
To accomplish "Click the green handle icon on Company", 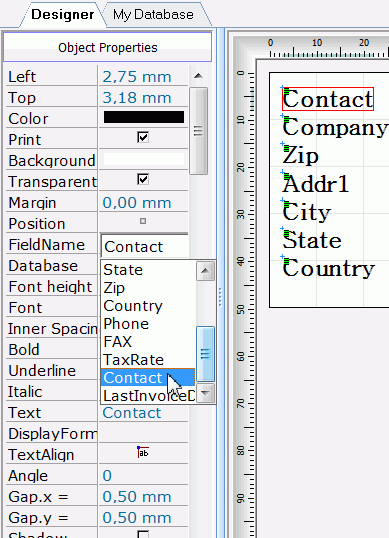I will [x=287, y=120].
